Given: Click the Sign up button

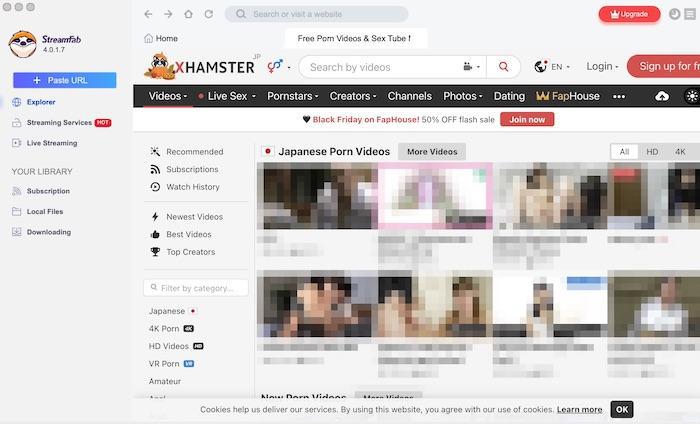Looking at the screenshot, I should pyautogui.click(x=664, y=67).
